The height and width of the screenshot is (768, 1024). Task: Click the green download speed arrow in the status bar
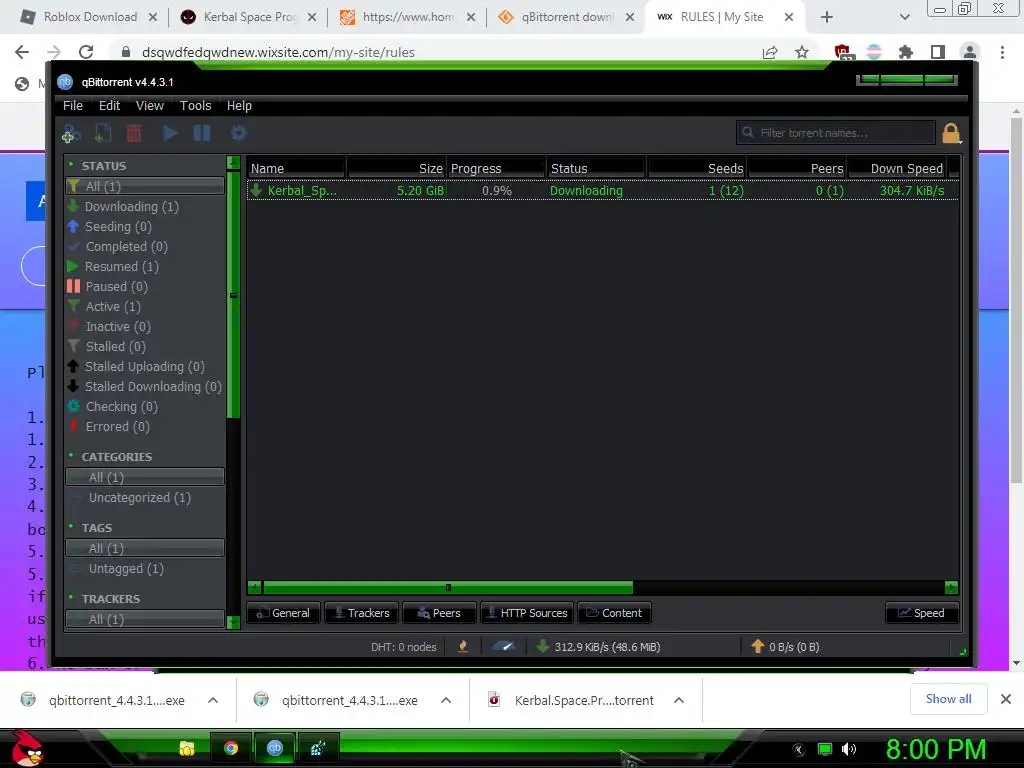pyautogui.click(x=542, y=647)
